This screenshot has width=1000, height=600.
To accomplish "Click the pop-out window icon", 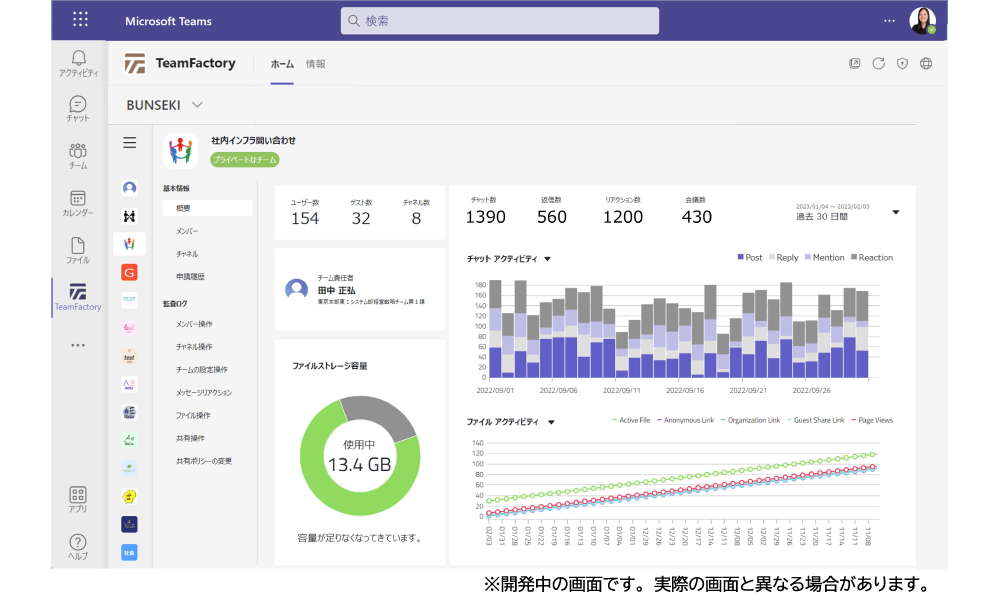I will (854, 64).
